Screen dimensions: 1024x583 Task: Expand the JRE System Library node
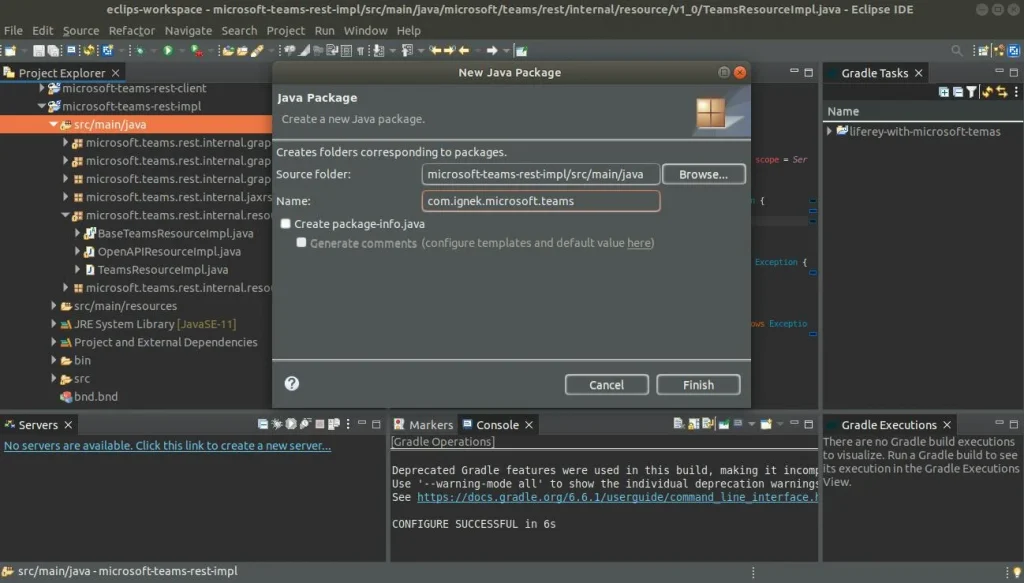(54, 324)
